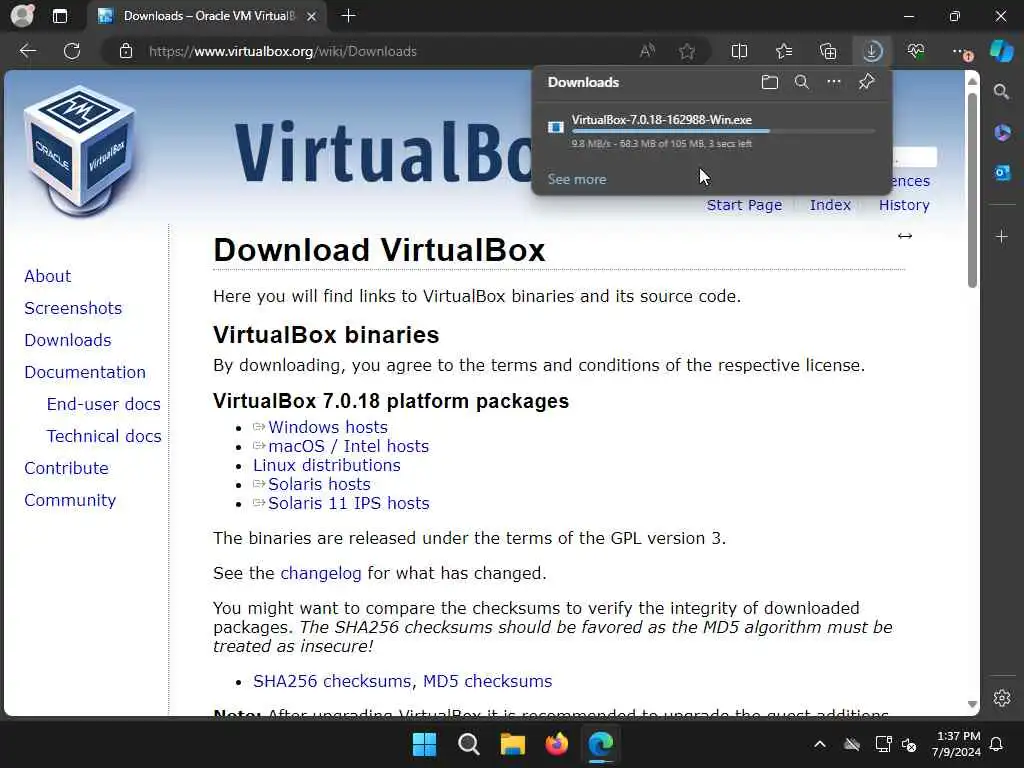Pin the Downloads panel
1024x768 pixels.
(x=866, y=82)
